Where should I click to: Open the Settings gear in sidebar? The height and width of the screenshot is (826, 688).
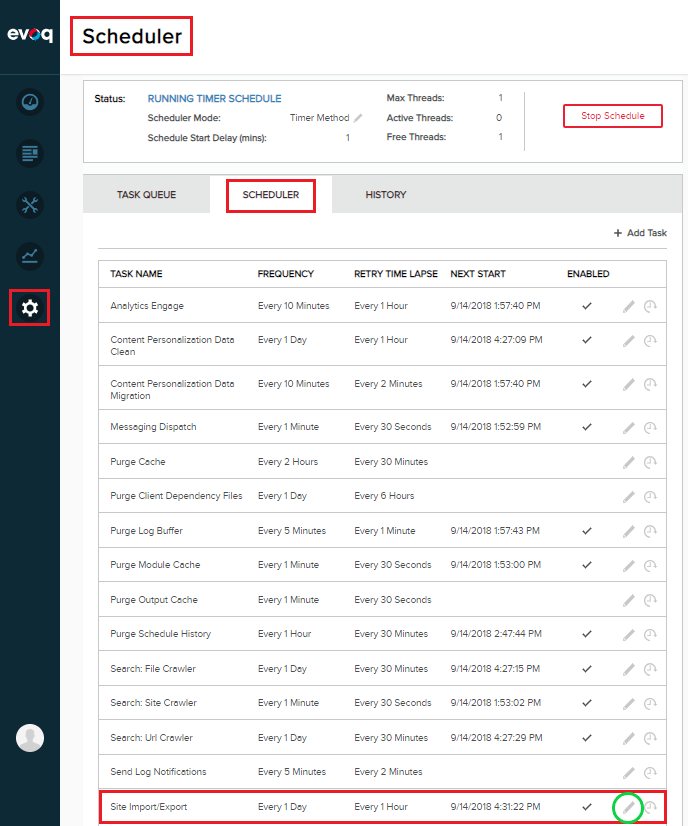(30, 308)
